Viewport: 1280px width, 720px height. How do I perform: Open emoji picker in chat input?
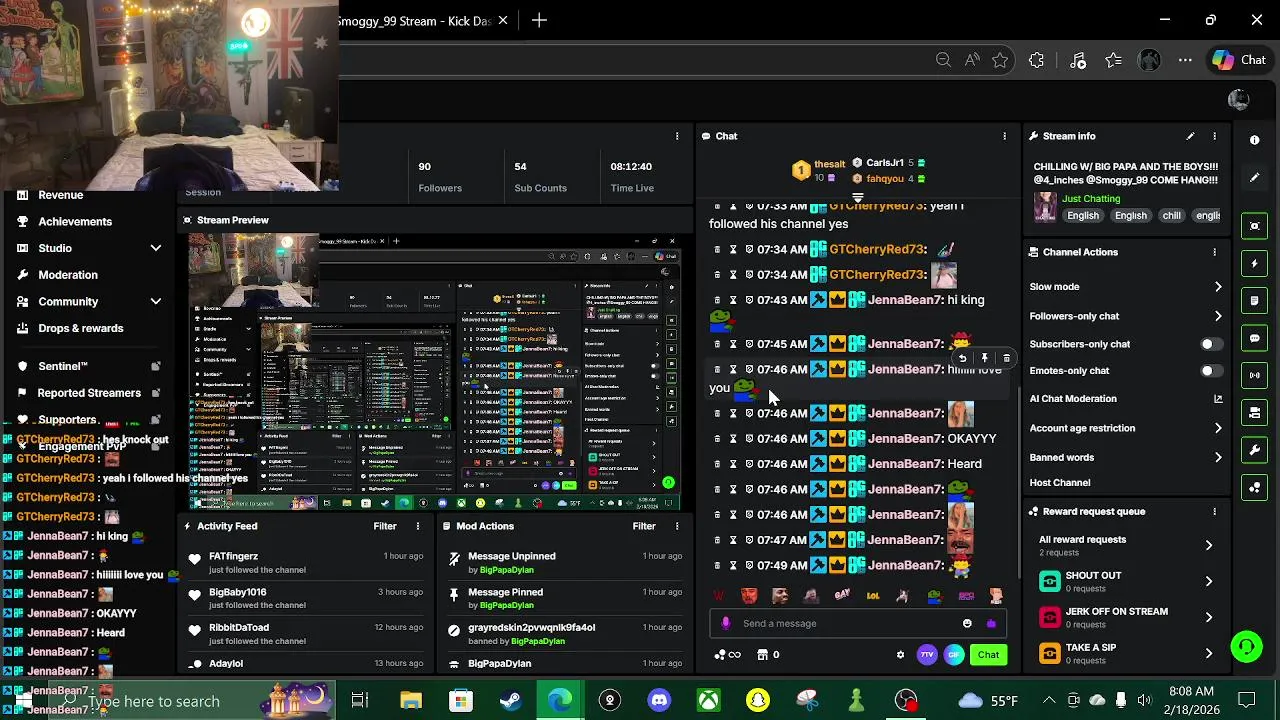click(967, 623)
